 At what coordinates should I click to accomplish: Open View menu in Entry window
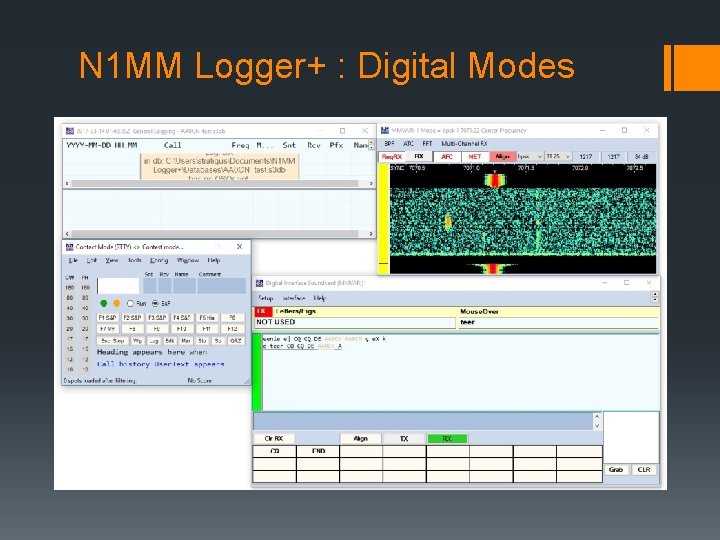pyautogui.click(x=112, y=260)
